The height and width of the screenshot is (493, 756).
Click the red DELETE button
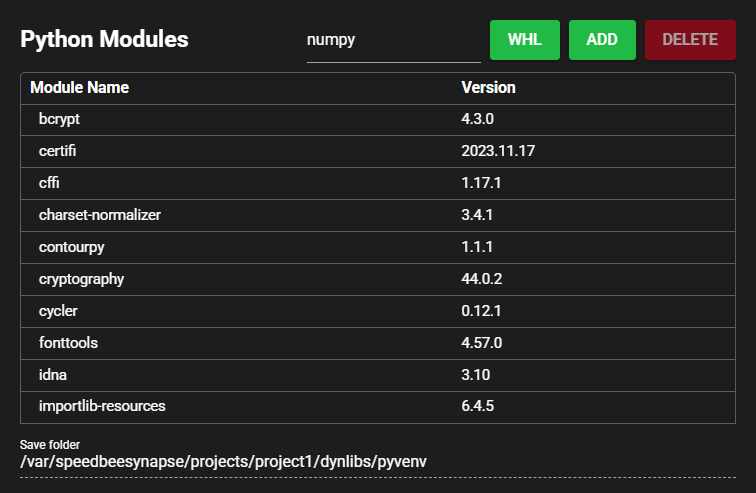point(689,40)
